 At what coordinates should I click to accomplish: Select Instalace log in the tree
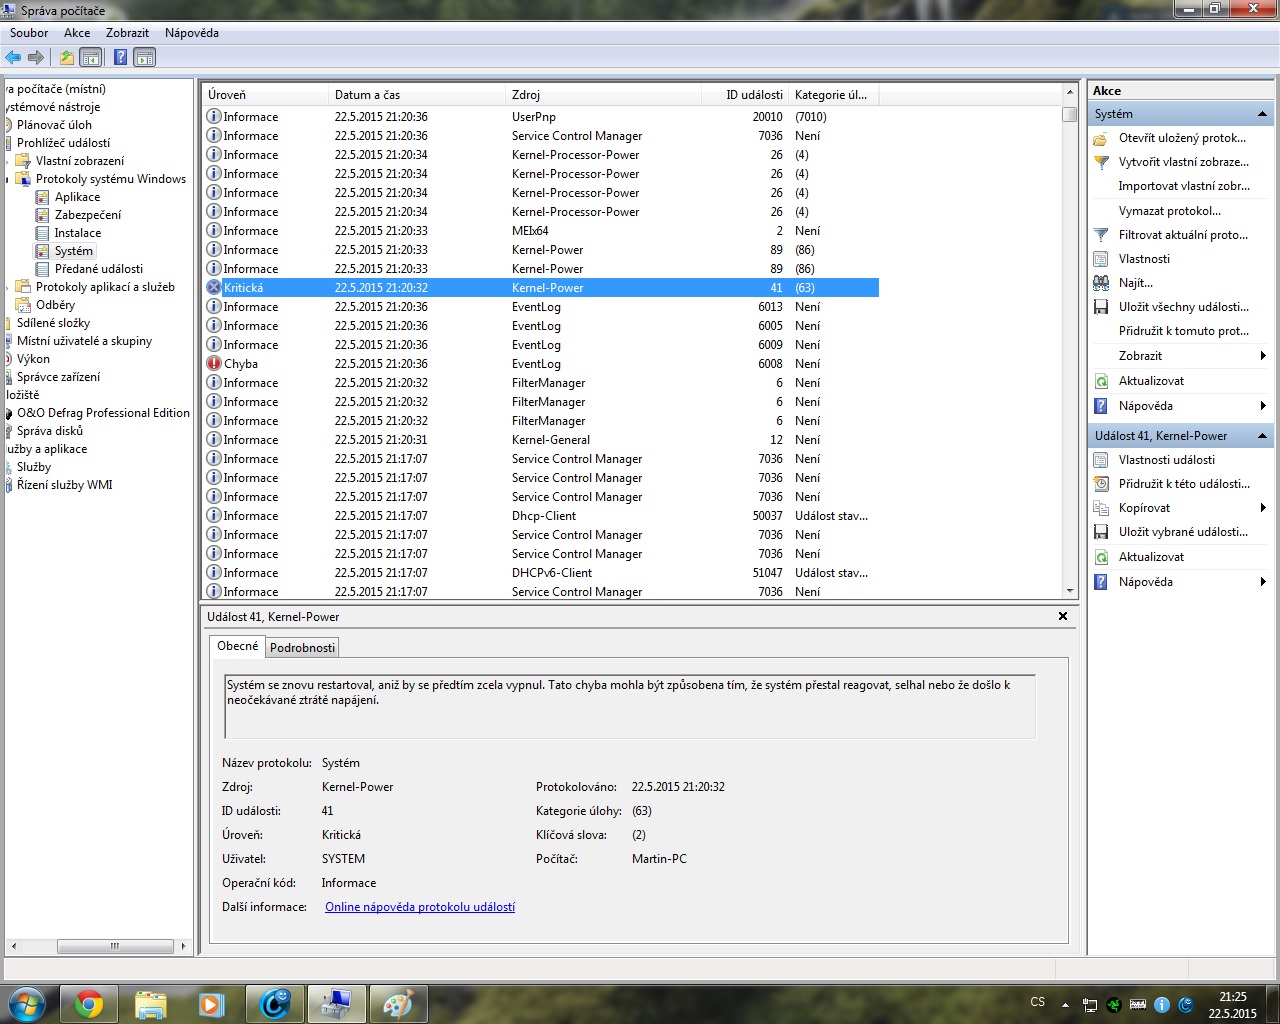(78, 233)
